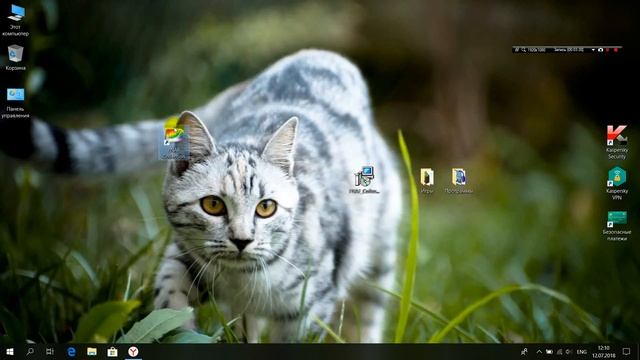Image resolution: width=640 pixels, height=360 pixels.
Task: Open the People icon in system tray
Action: pyautogui.click(x=524, y=351)
